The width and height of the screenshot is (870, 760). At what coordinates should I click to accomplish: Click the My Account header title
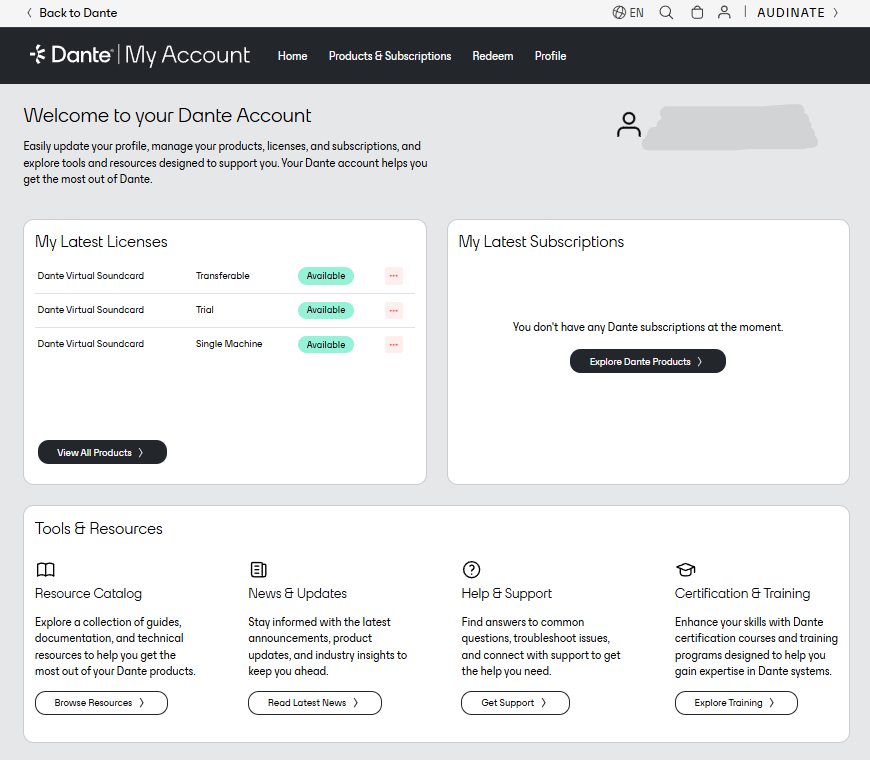click(188, 55)
